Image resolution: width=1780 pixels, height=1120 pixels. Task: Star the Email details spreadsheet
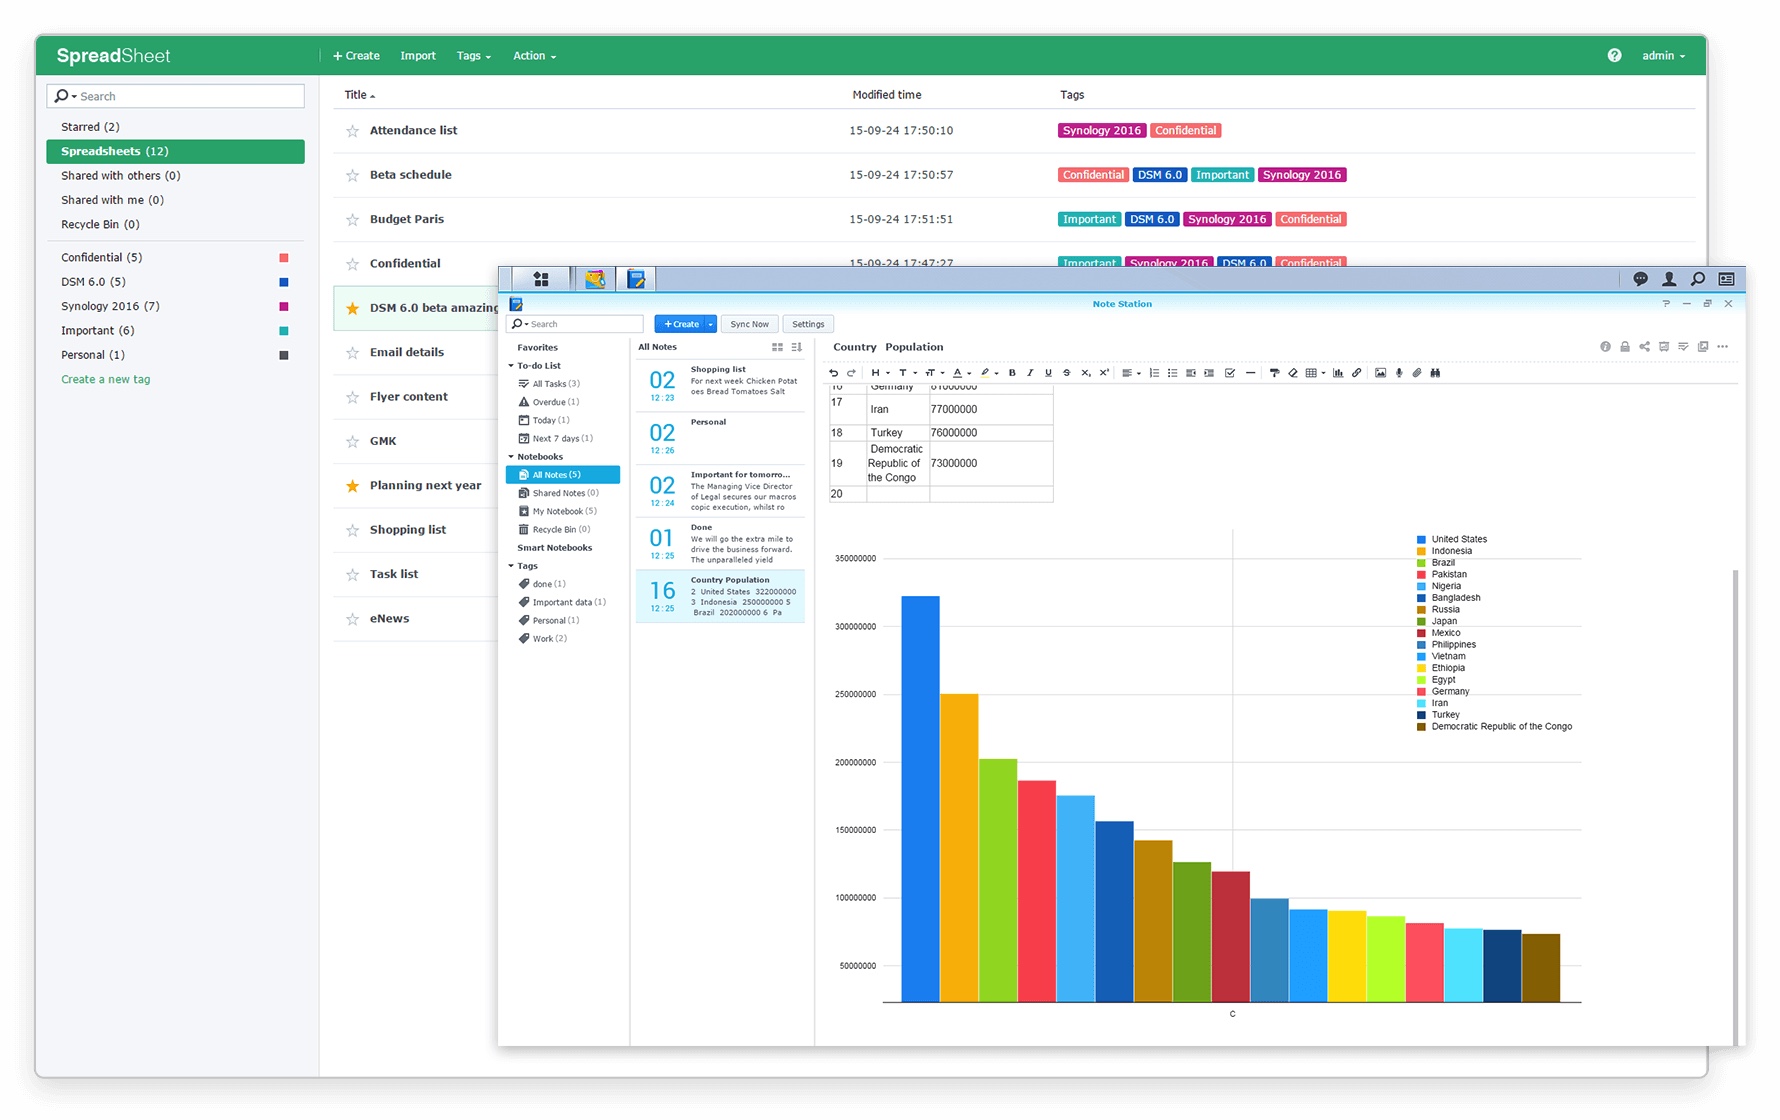[x=352, y=353]
